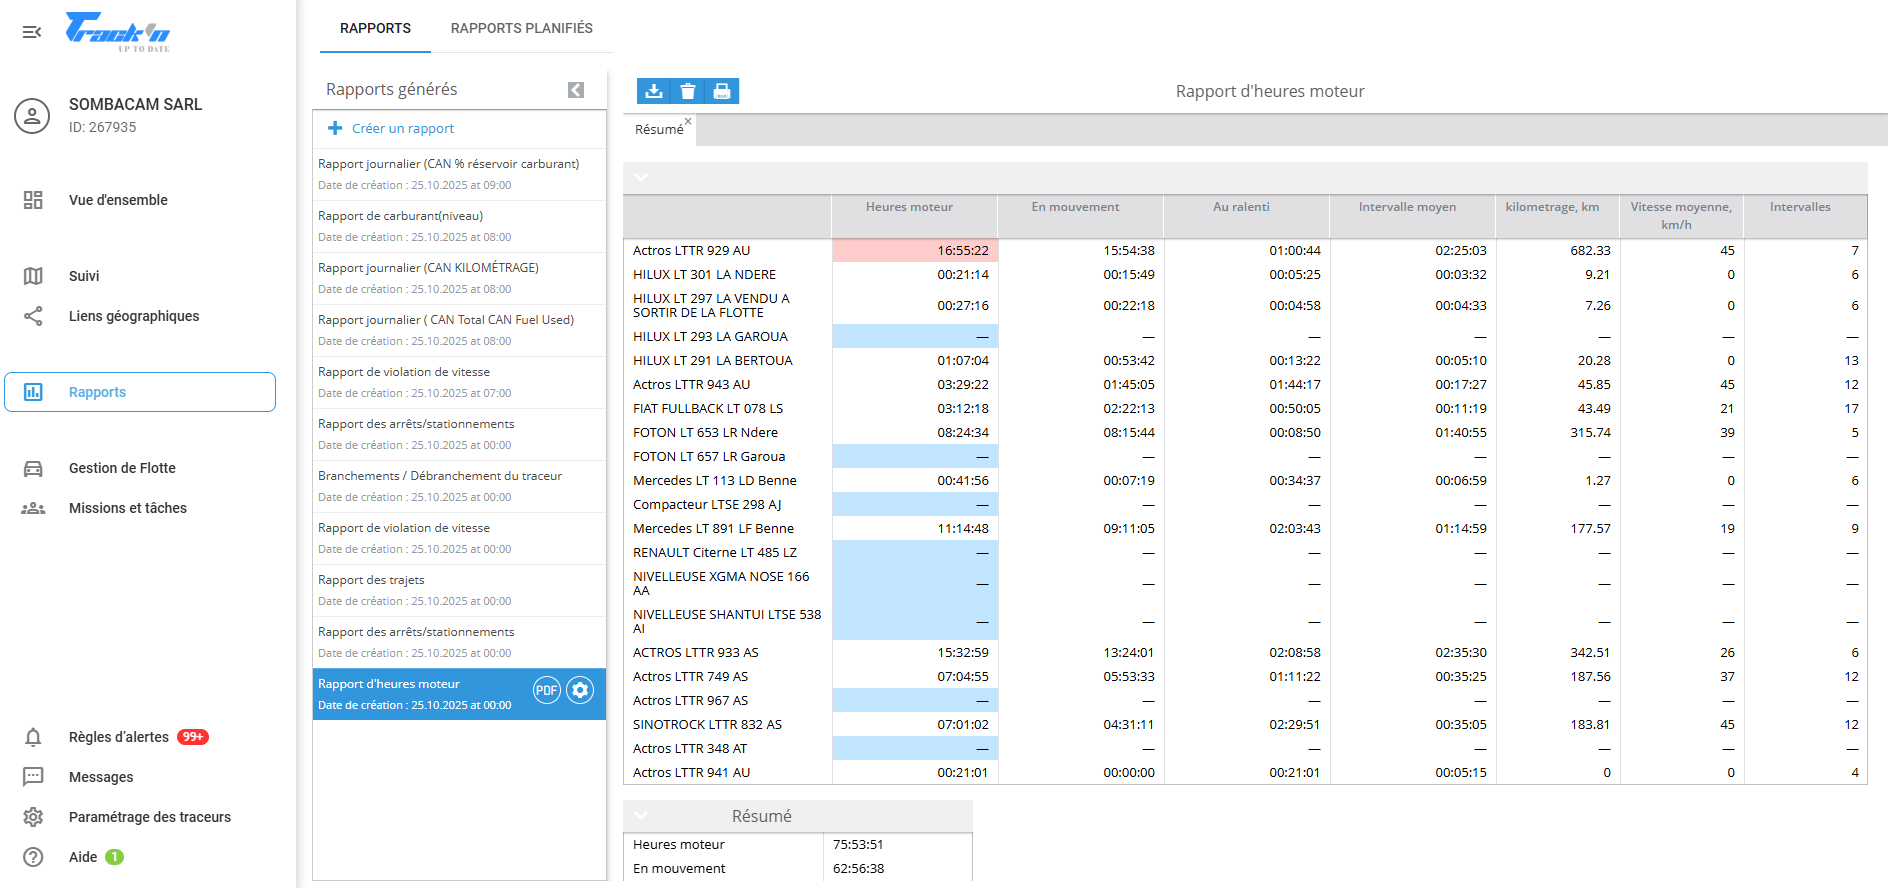The width and height of the screenshot is (1888, 888).
Task: Open settings gear for Rapport d'heures moteur
Action: (x=580, y=690)
